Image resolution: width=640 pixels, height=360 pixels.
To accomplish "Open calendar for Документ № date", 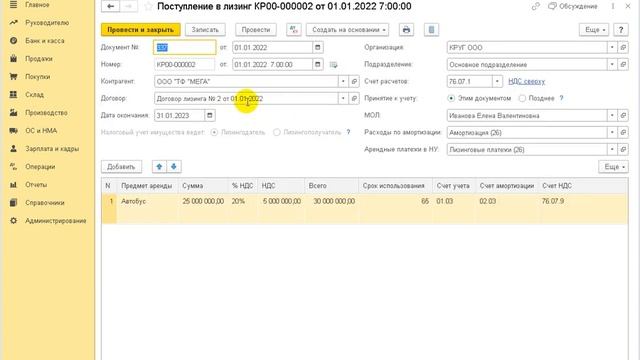I will coord(318,47).
